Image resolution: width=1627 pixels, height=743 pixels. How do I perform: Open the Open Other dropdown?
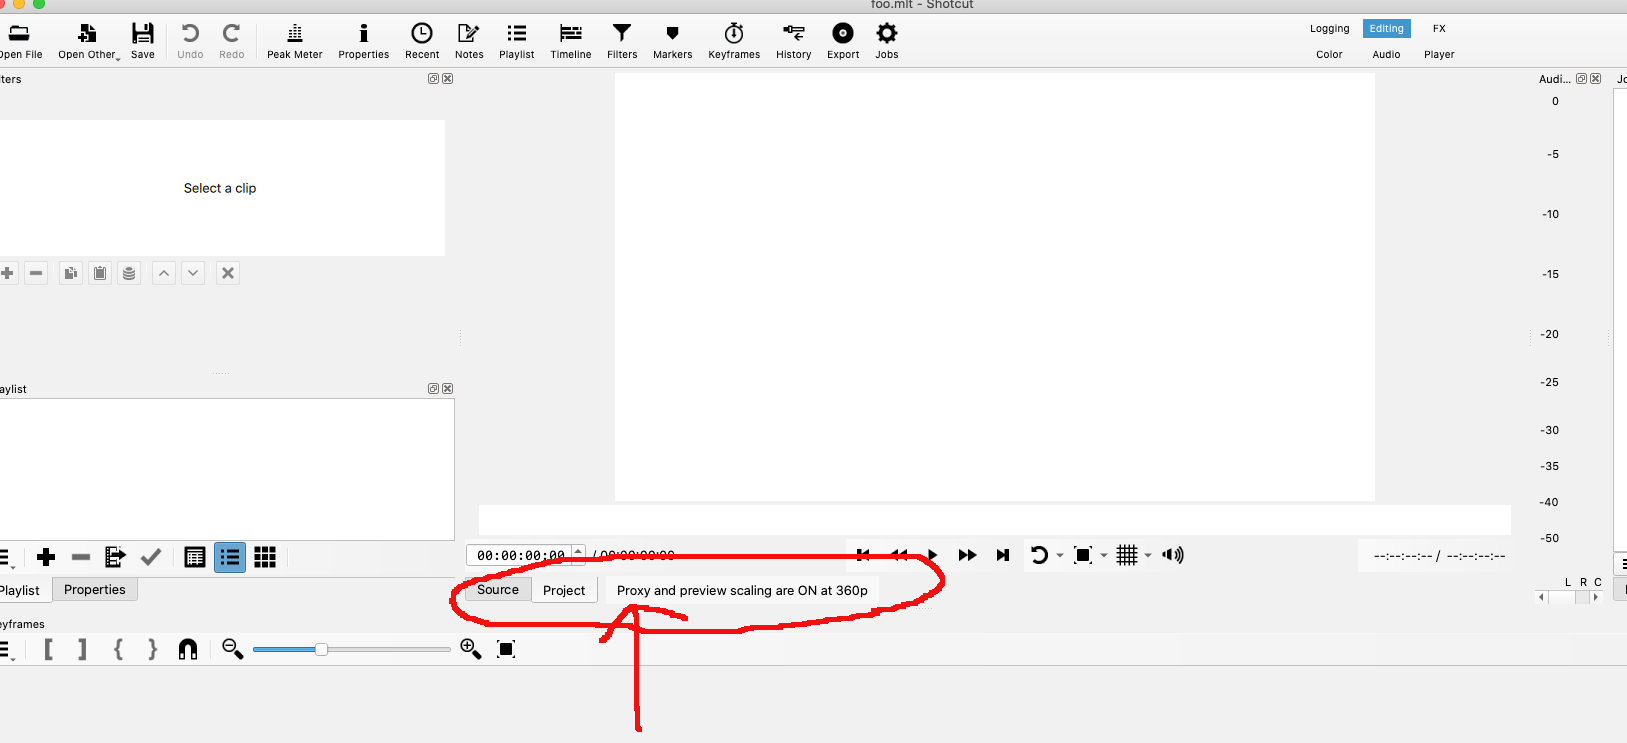(x=88, y=41)
